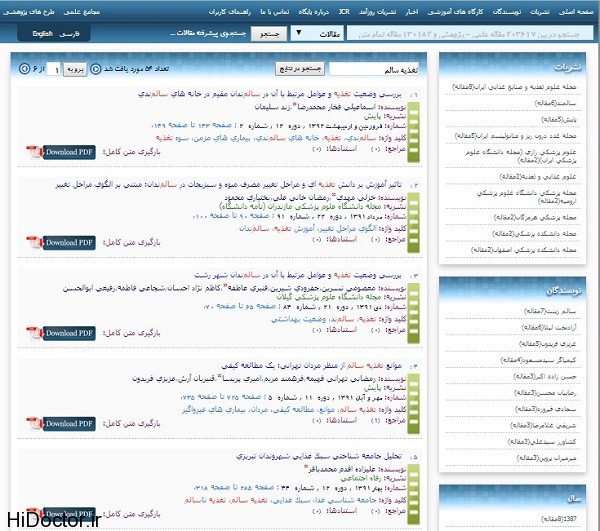Click the red PDF icon of result 2
This screenshot has height=531, width=600.
click(32, 243)
